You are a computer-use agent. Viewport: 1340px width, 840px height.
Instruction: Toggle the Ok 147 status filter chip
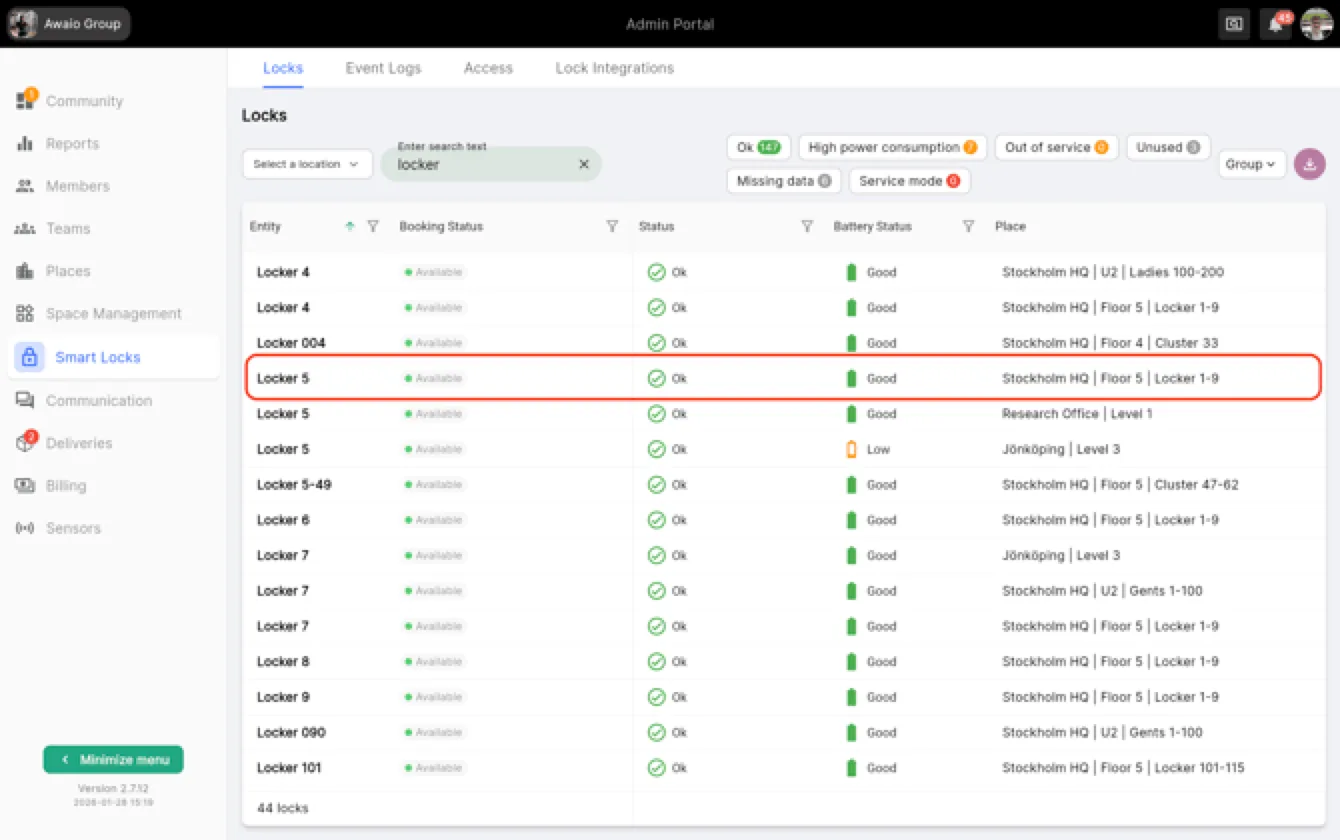click(759, 147)
